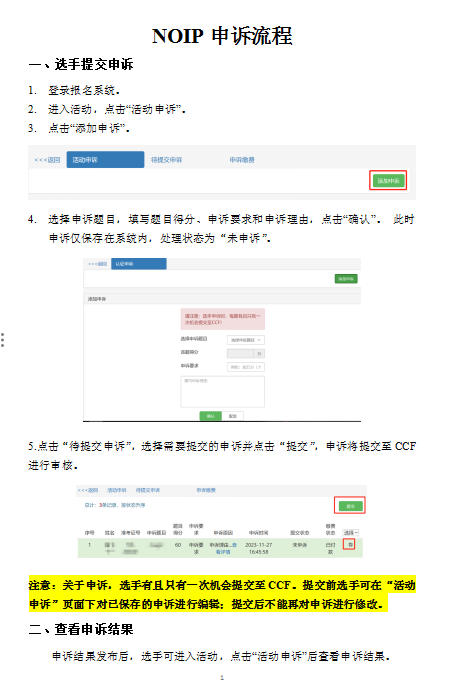Image resolution: width=462 pixels, height=690 pixels.
Task: Click the score value 60 in the table
Action: click(x=178, y=545)
